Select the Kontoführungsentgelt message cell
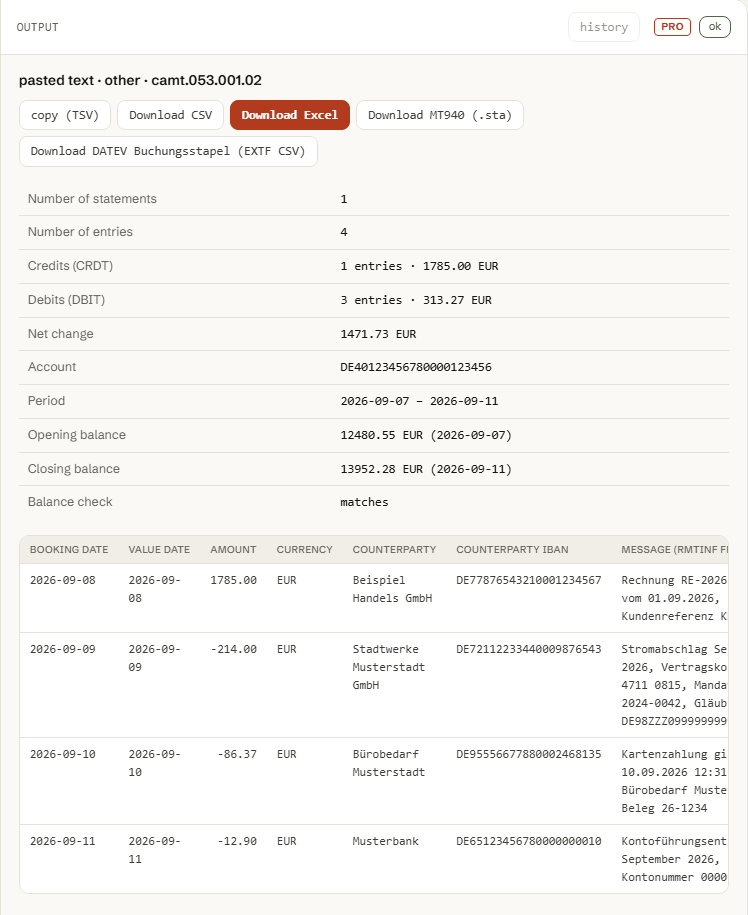 coord(674,859)
